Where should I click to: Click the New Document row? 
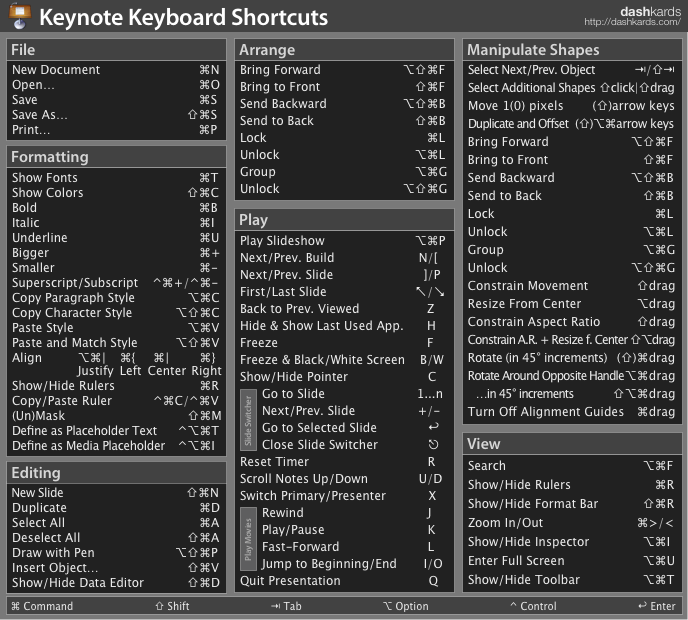coord(116,70)
